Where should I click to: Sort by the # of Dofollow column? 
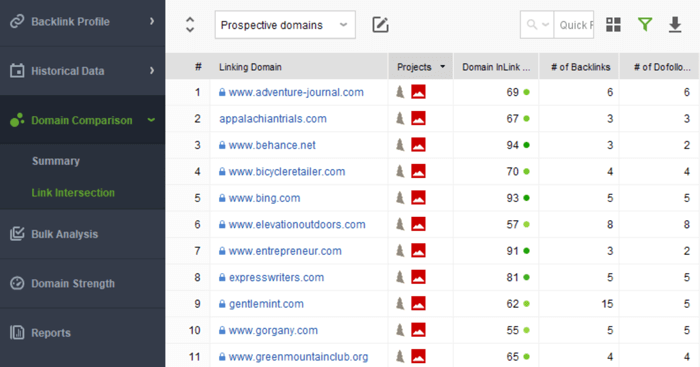tap(660, 67)
